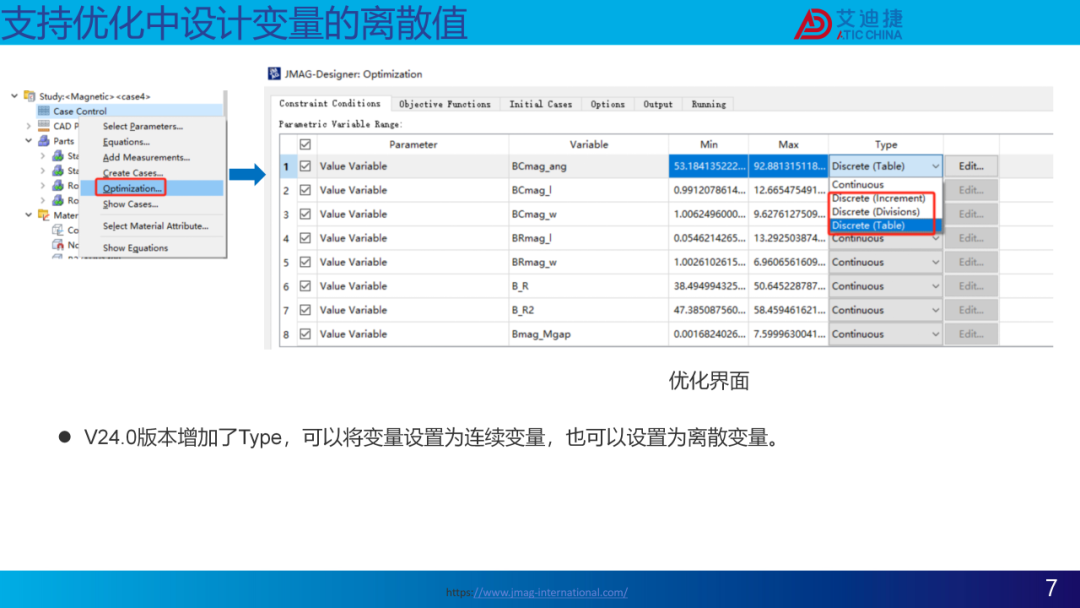
Task: Click the Study Magnetic case4 tree icon
Action: click(x=30, y=96)
